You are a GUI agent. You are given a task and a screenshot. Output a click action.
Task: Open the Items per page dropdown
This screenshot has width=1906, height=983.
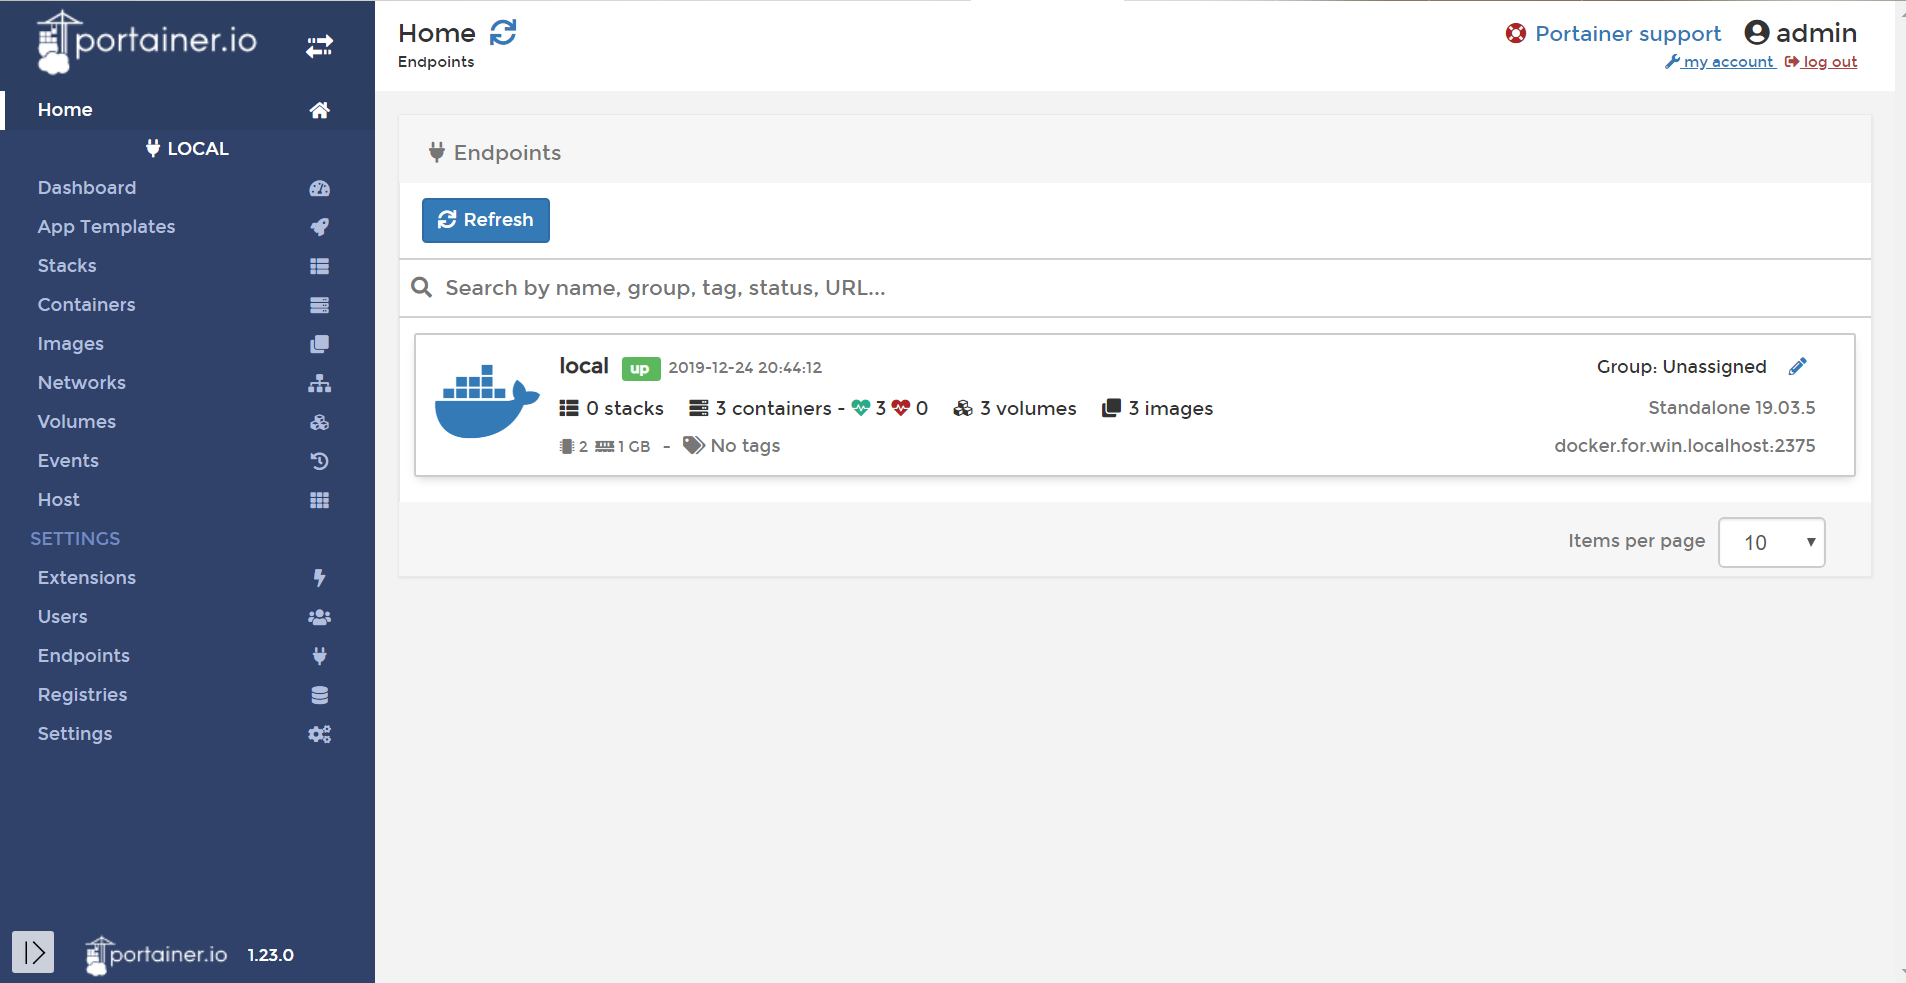pos(1771,542)
